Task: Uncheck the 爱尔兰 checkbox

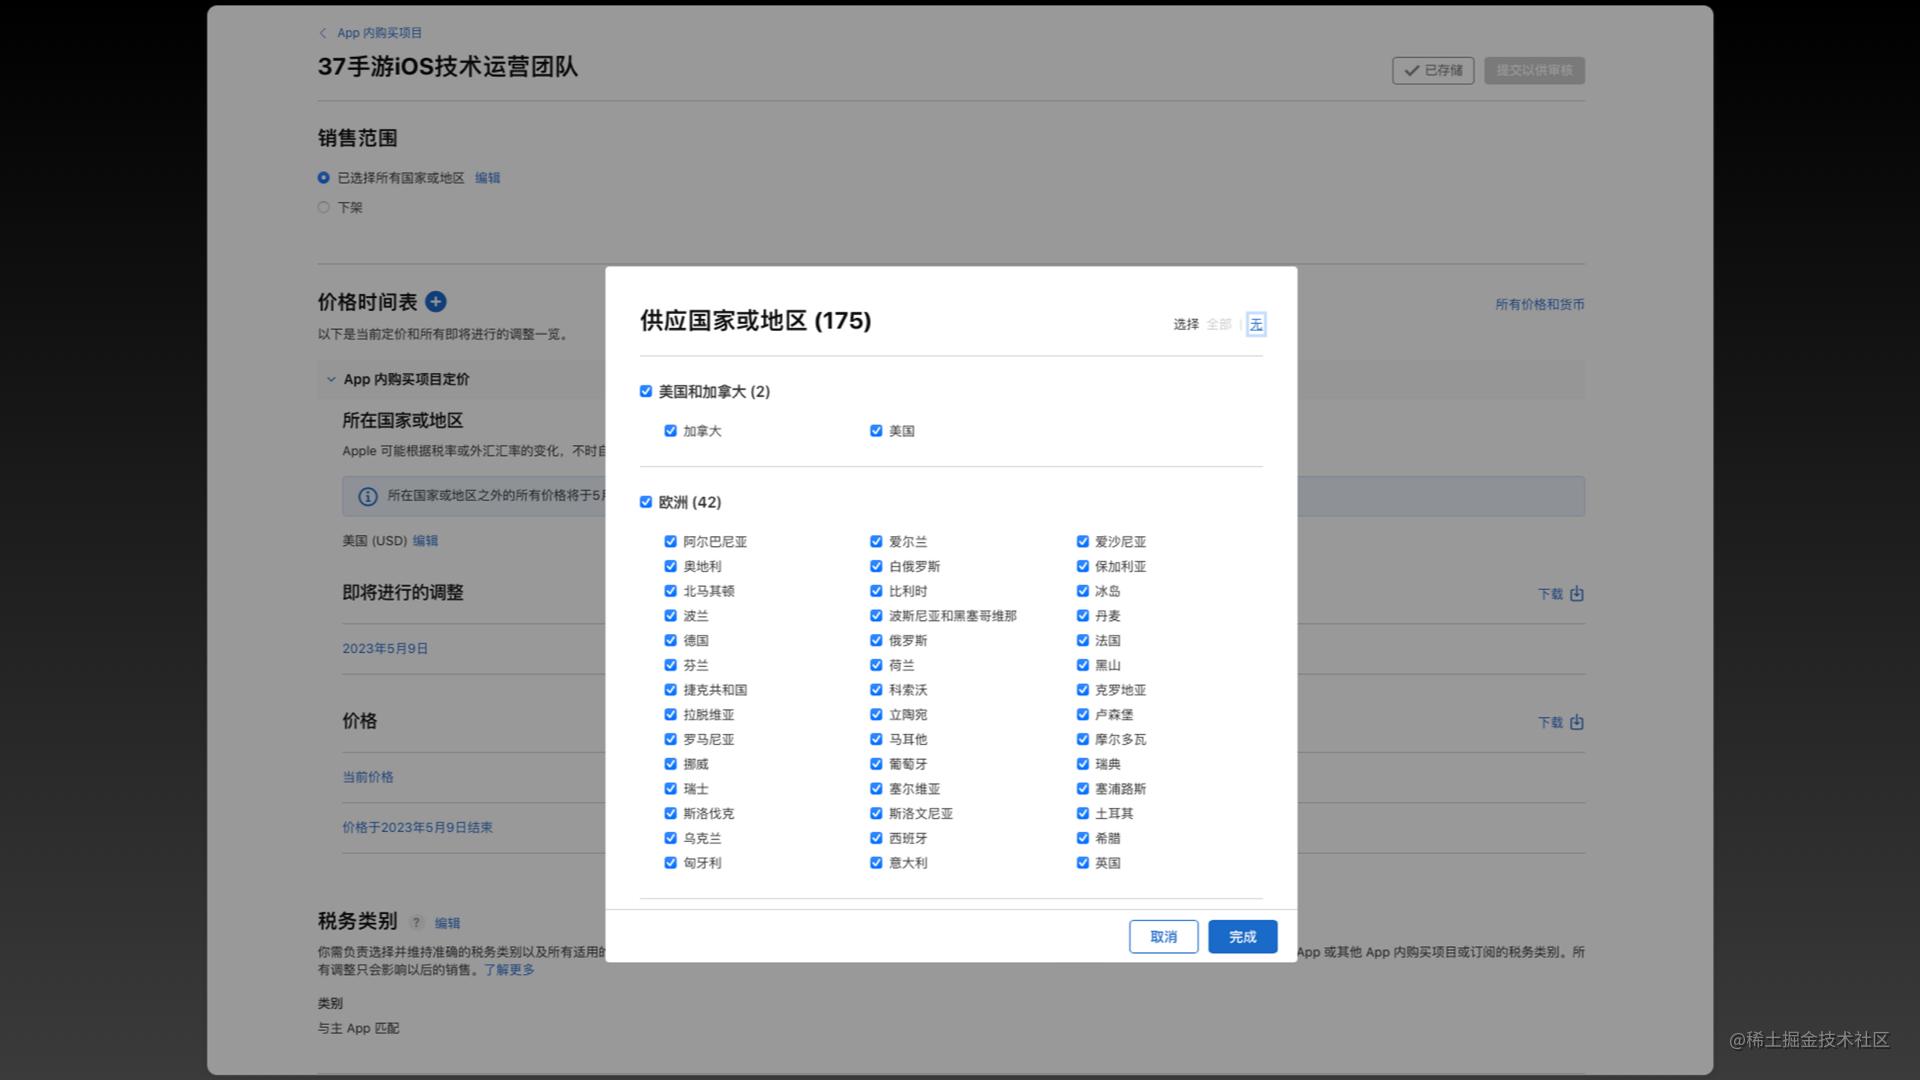Action: pos(876,541)
